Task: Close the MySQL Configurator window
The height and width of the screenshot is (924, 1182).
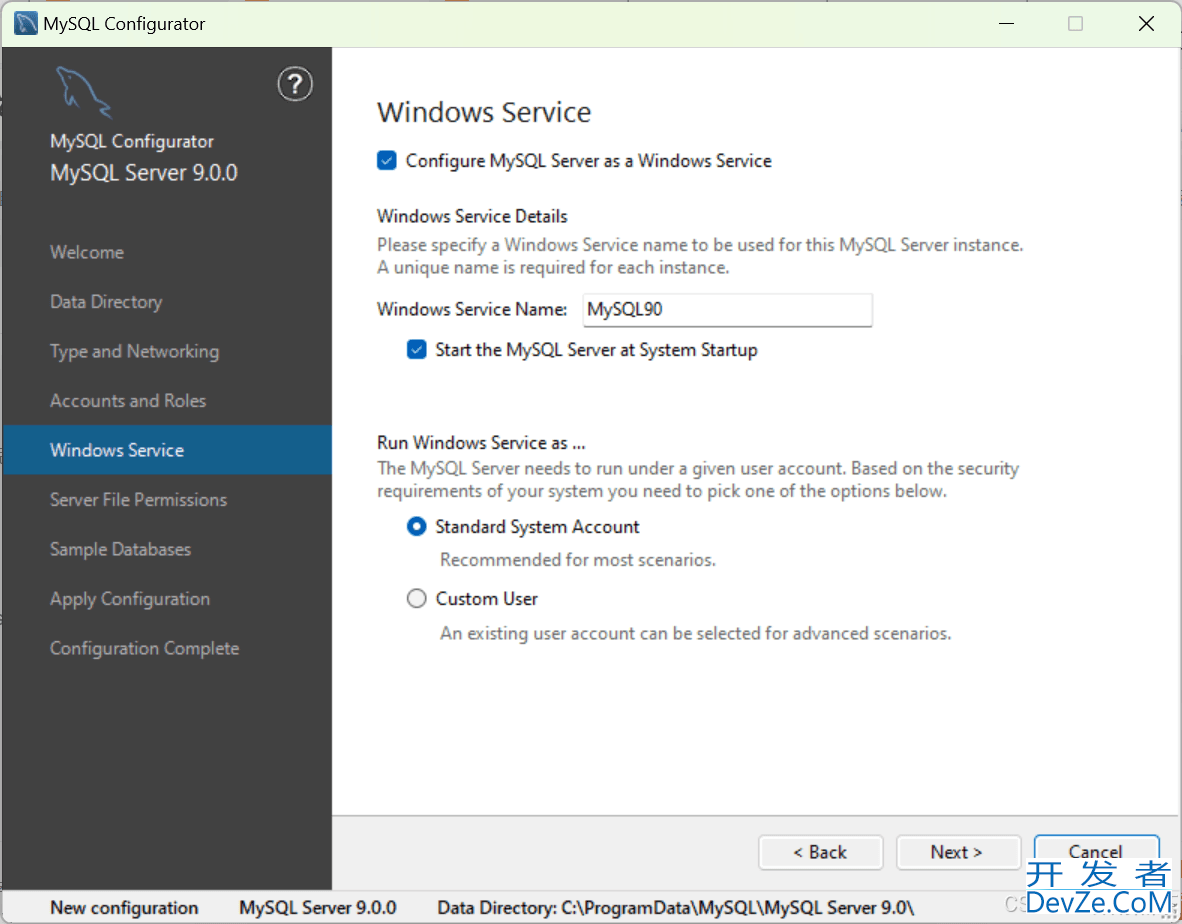Action: tap(1146, 23)
